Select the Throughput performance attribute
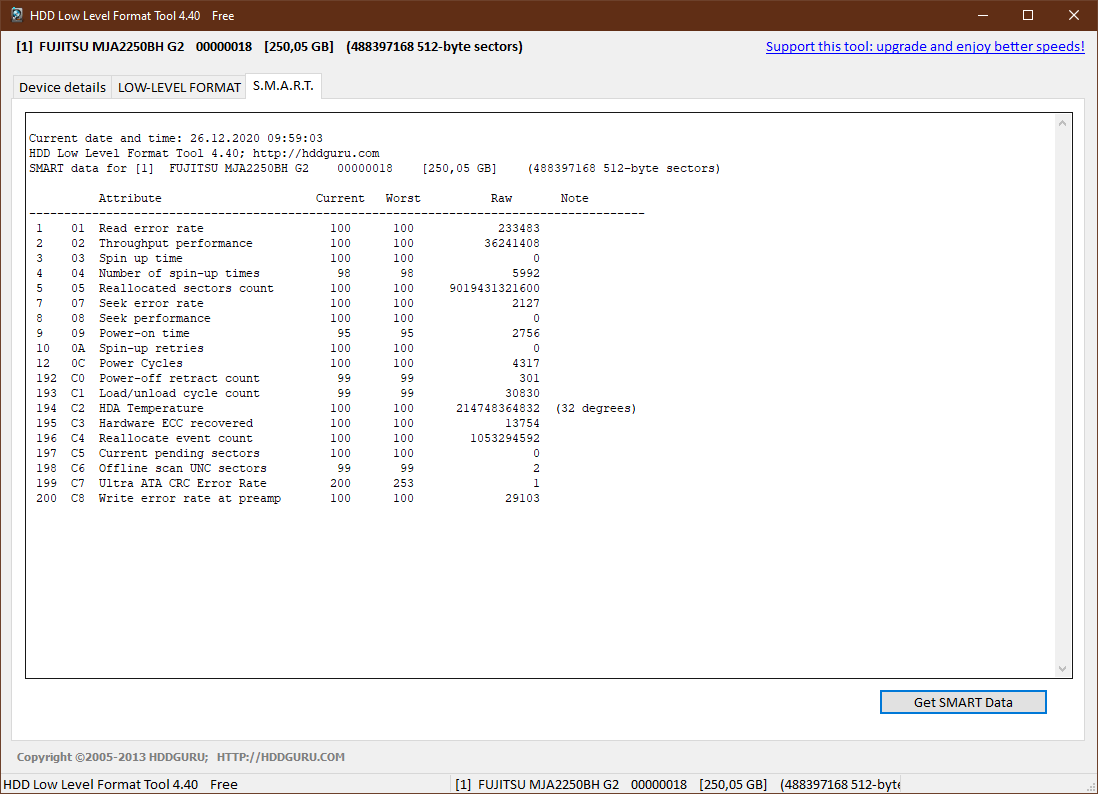Viewport: 1098px width, 794px height. pyautogui.click(x=288, y=243)
